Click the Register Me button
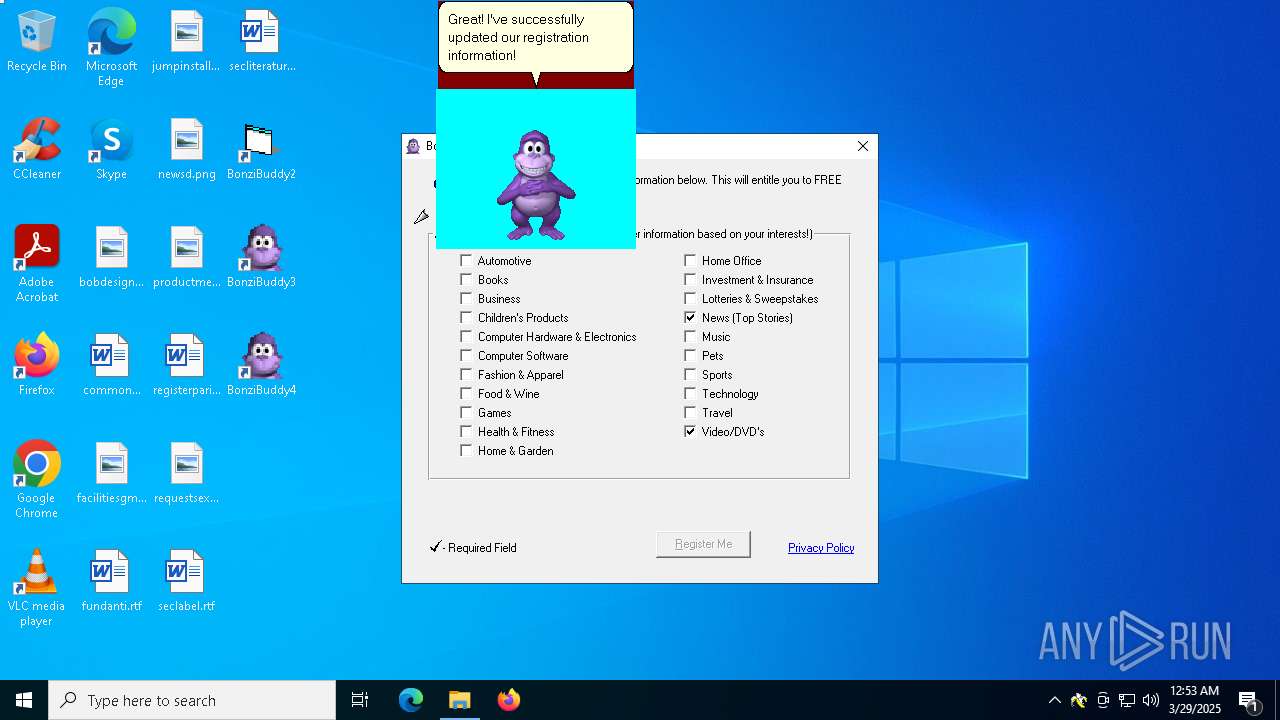Screen dimensions: 1280x720 [x=703, y=544]
